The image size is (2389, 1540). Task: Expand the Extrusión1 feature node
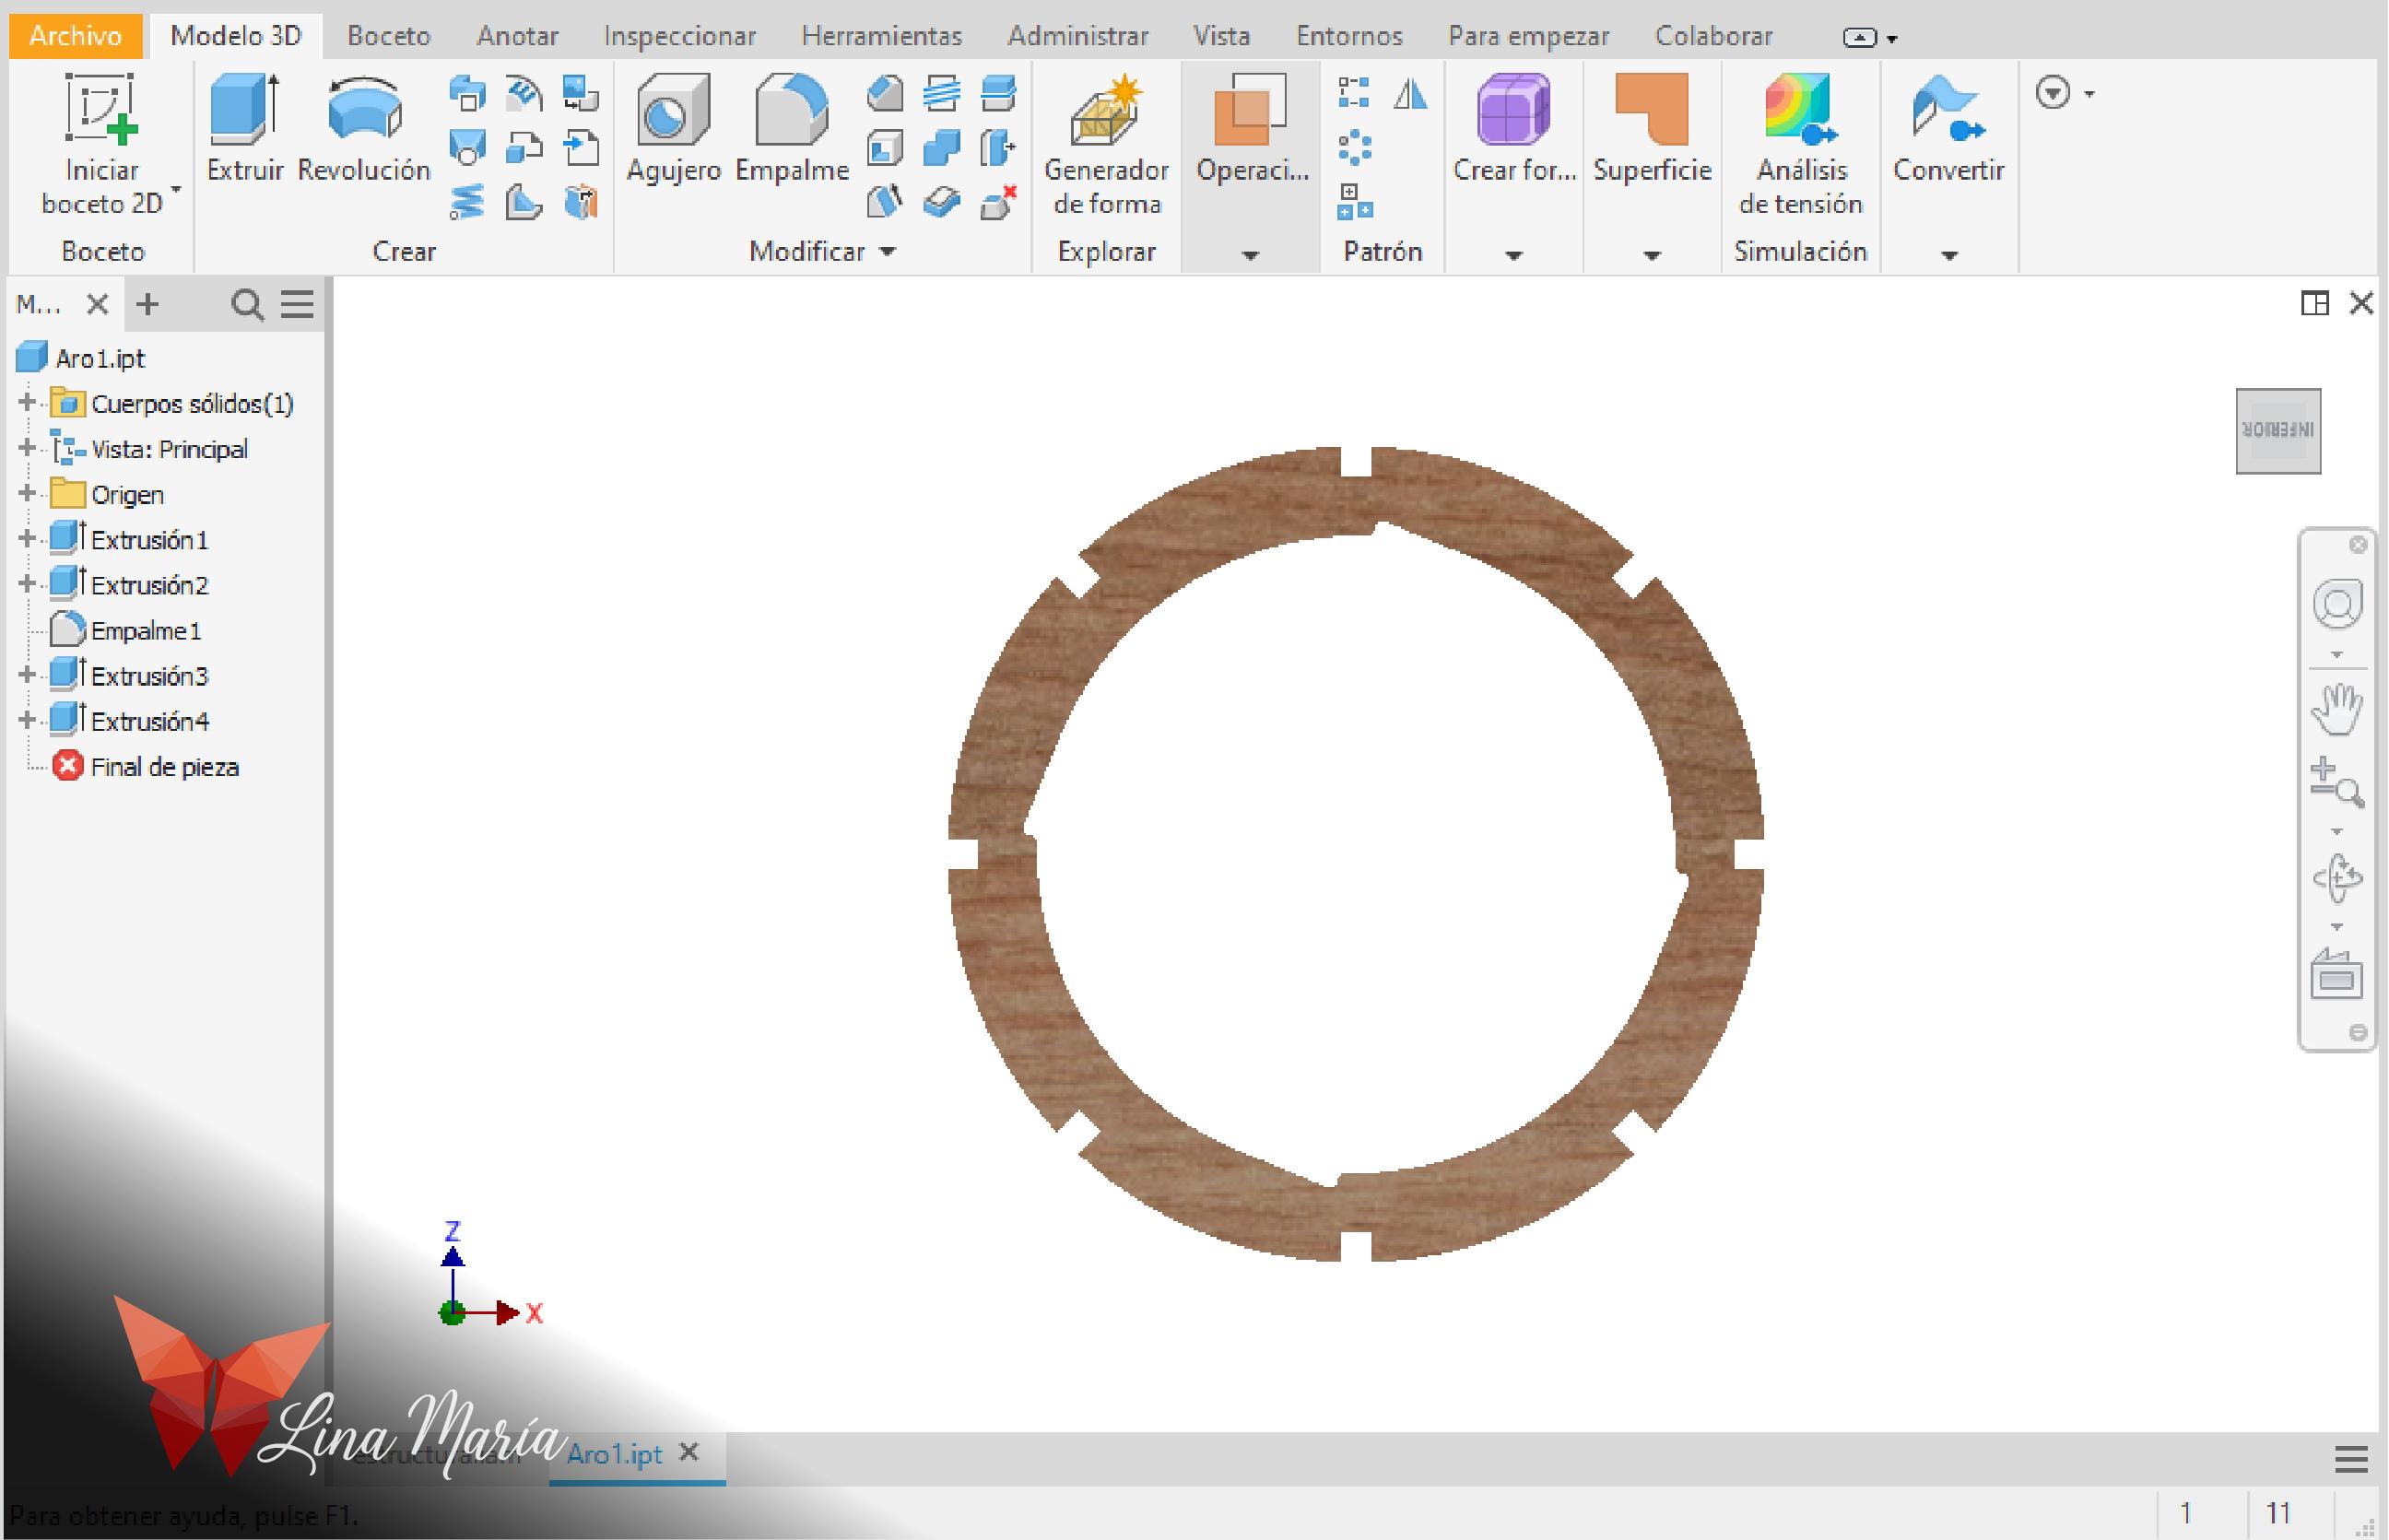click(27, 539)
